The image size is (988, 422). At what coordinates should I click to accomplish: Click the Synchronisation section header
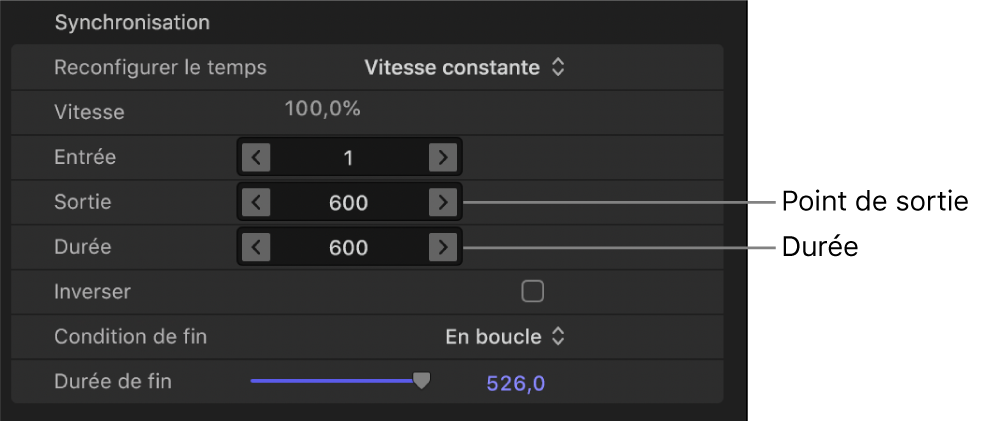(x=132, y=22)
